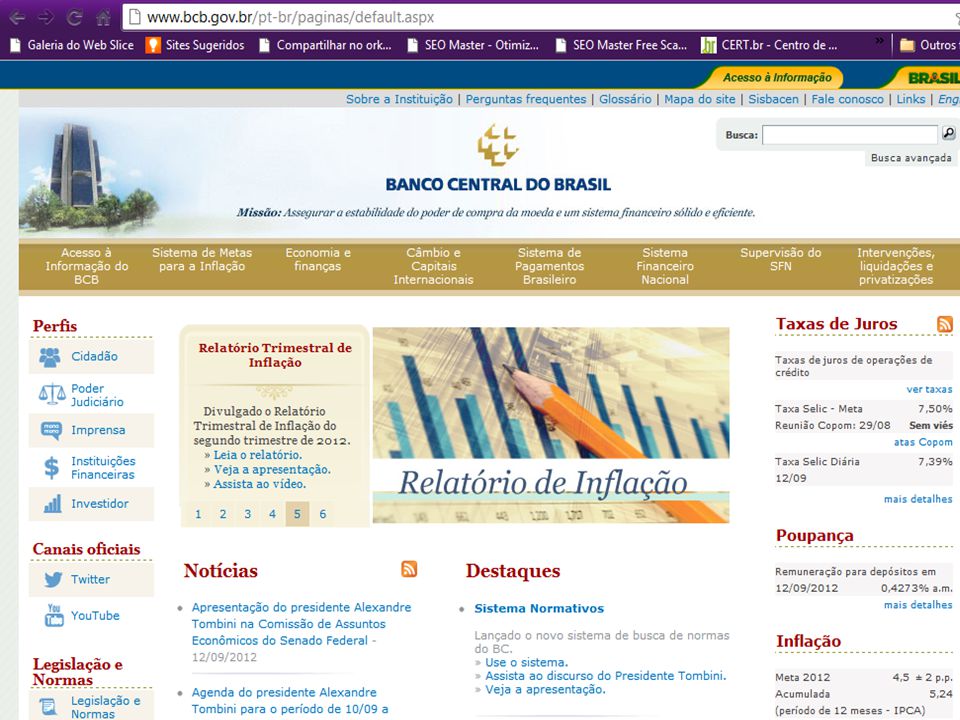The width and height of the screenshot is (960, 720).
Task: Click Fale conosco link
Action: coord(847,99)
